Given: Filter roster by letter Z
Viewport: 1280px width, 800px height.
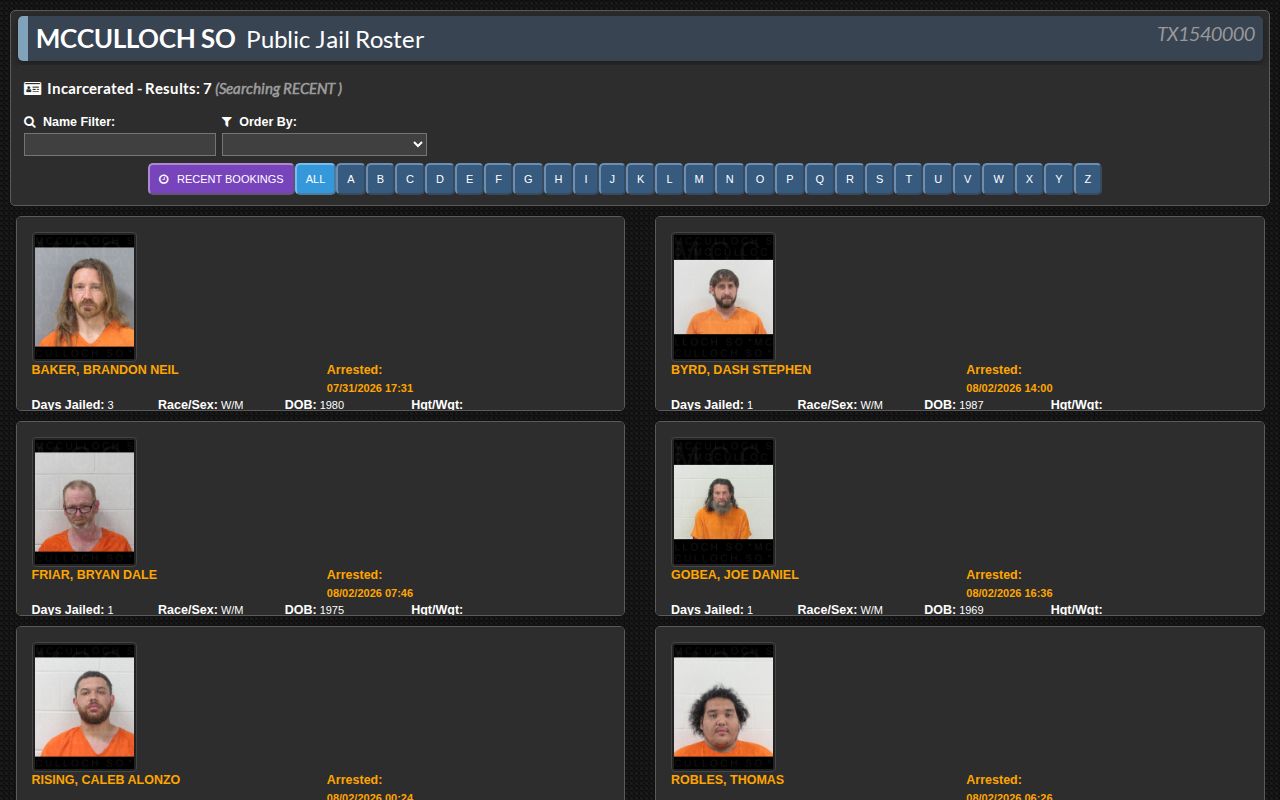Looking at the screenshot, I should tap(1088, 179).
